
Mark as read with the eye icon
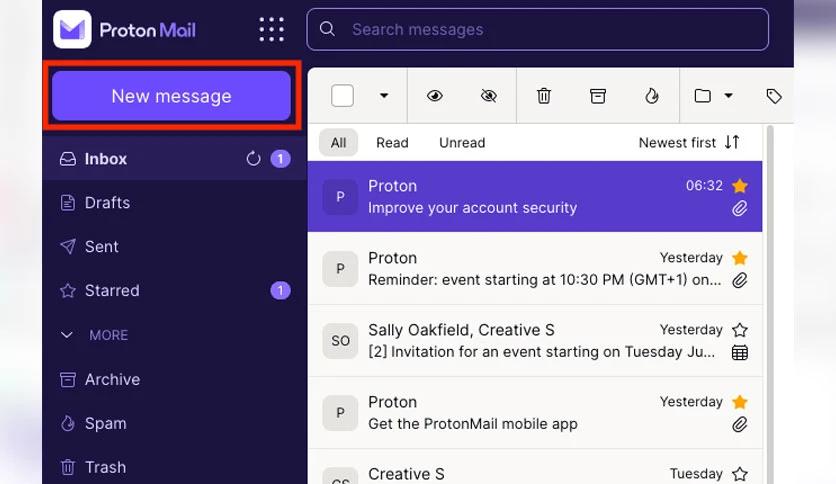pos(435,96)
